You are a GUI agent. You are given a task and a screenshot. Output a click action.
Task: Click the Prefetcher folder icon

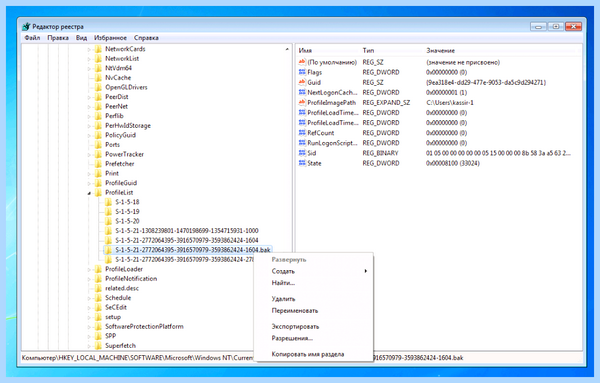click(x=98, y=164)
